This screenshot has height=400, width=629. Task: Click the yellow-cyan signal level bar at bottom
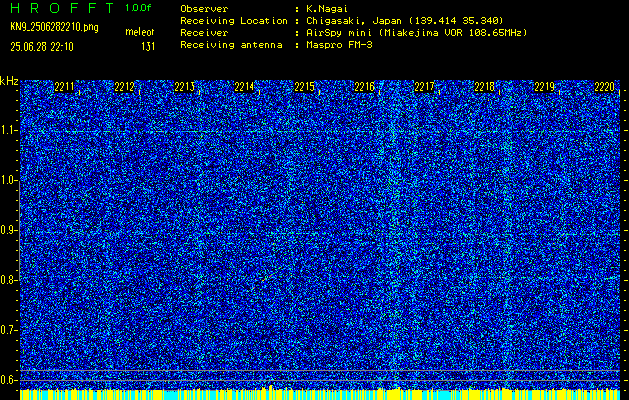(x=320, y=394)
